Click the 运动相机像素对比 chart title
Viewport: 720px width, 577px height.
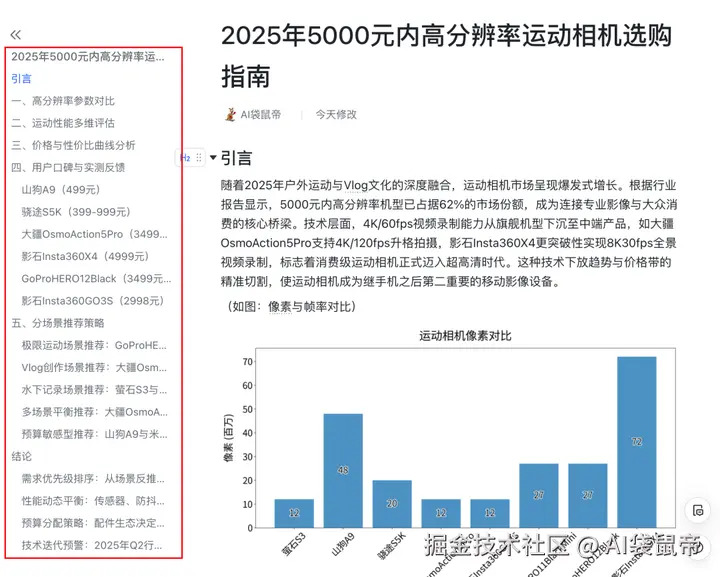pyautogui.click(x=465, y=336)
